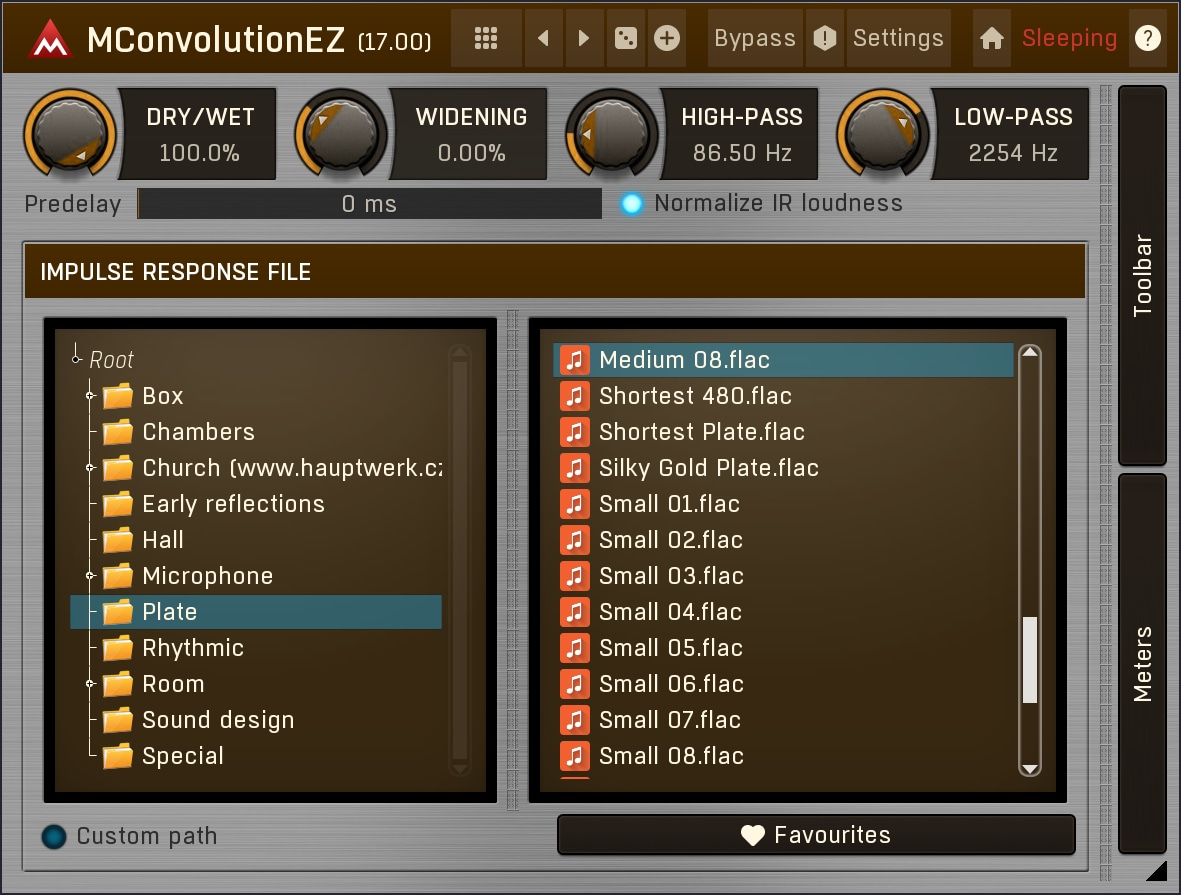This screenshot has width=1181, height=895.
Task: Open the Meters side tab
Action: [1142, 664]
